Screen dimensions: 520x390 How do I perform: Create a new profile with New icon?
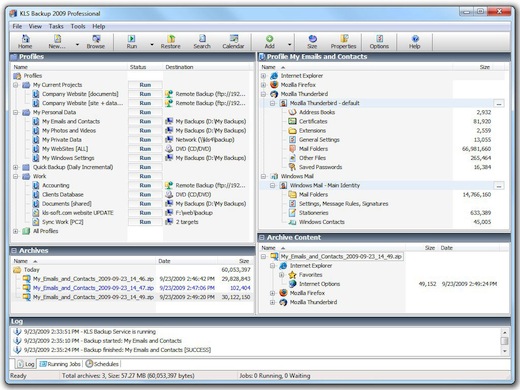pos(57,42)
